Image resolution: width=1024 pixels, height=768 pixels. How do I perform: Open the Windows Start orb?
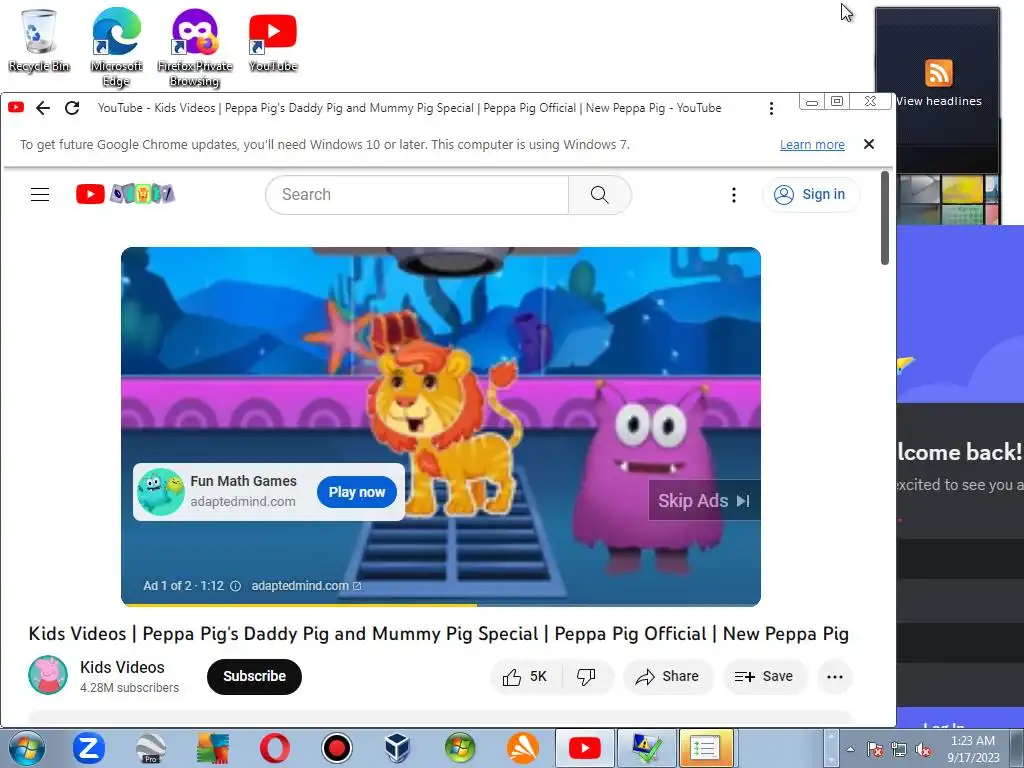coord(27,748)
